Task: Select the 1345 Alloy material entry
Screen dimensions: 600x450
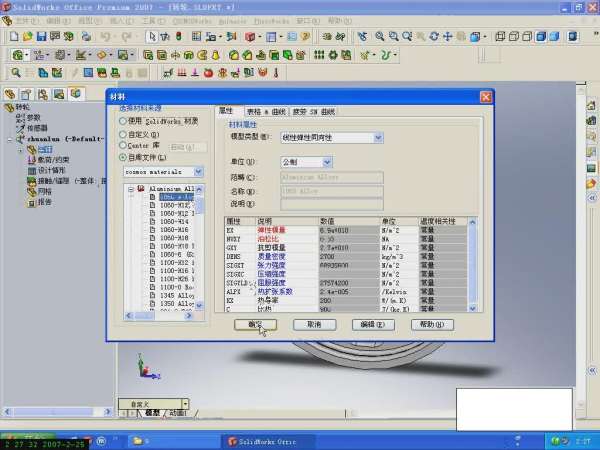Action: pos(177,295)
